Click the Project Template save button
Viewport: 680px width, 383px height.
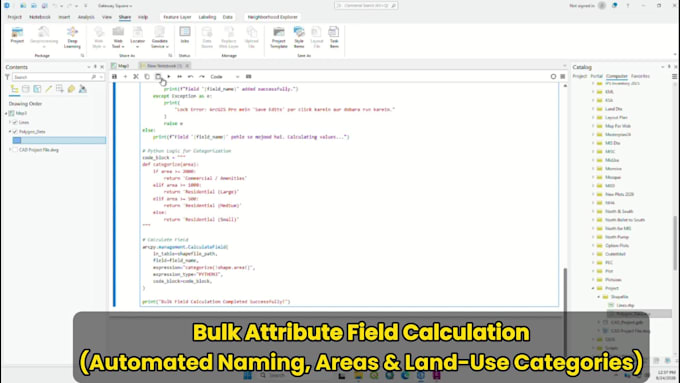click(279, 37)
